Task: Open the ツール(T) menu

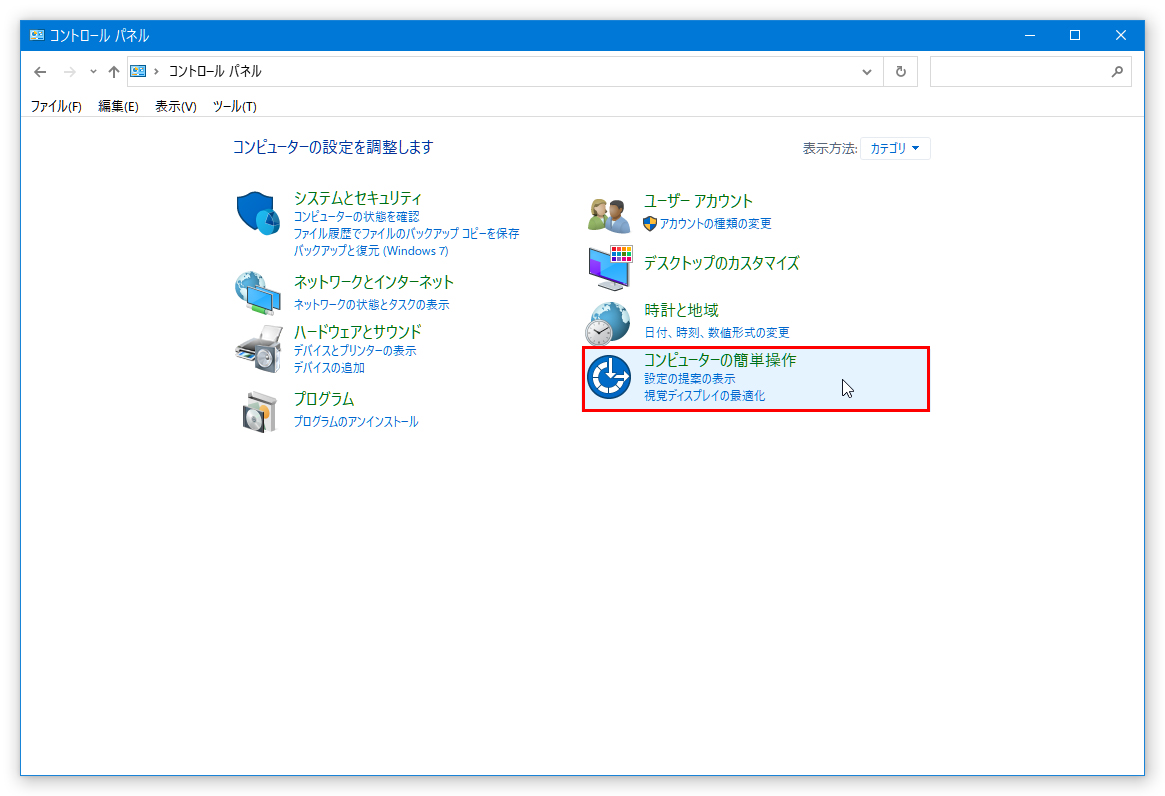Action: coord(235,106)
